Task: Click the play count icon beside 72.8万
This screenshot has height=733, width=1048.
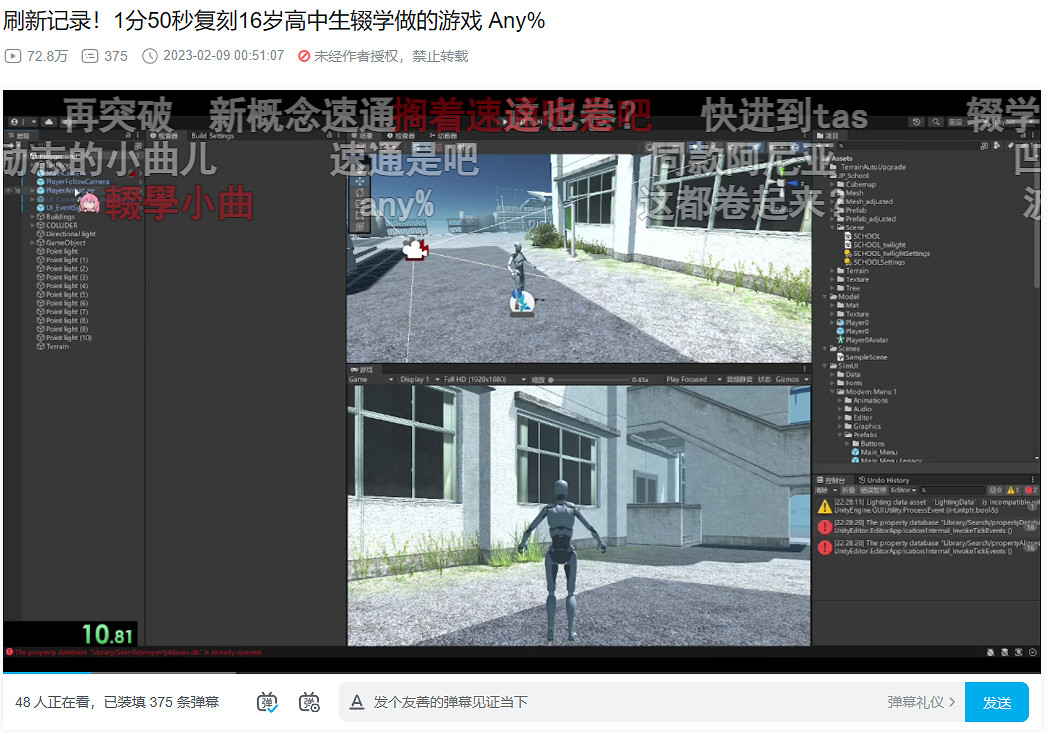Action: click(x=13, y=56)
